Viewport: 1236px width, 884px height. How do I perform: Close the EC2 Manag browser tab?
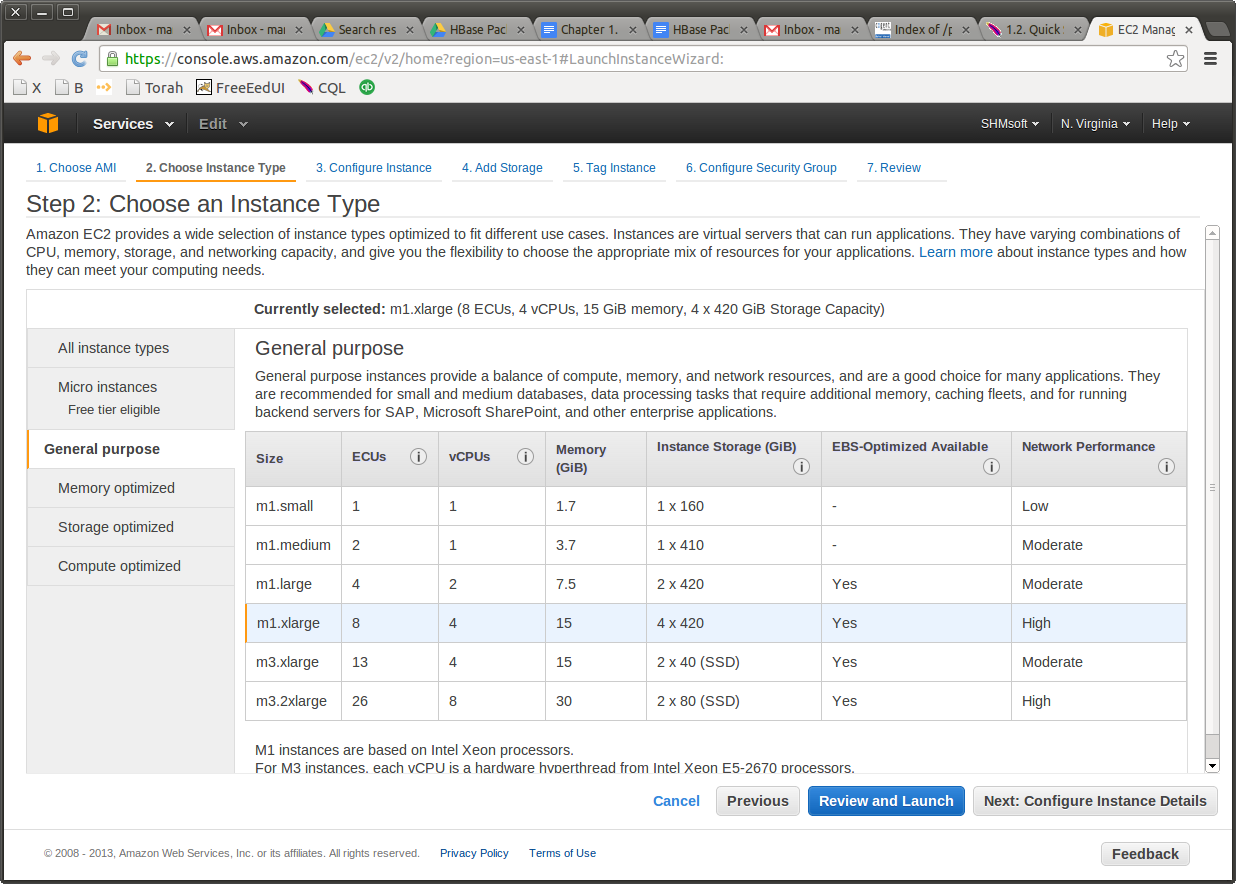tap(1189, 30)
